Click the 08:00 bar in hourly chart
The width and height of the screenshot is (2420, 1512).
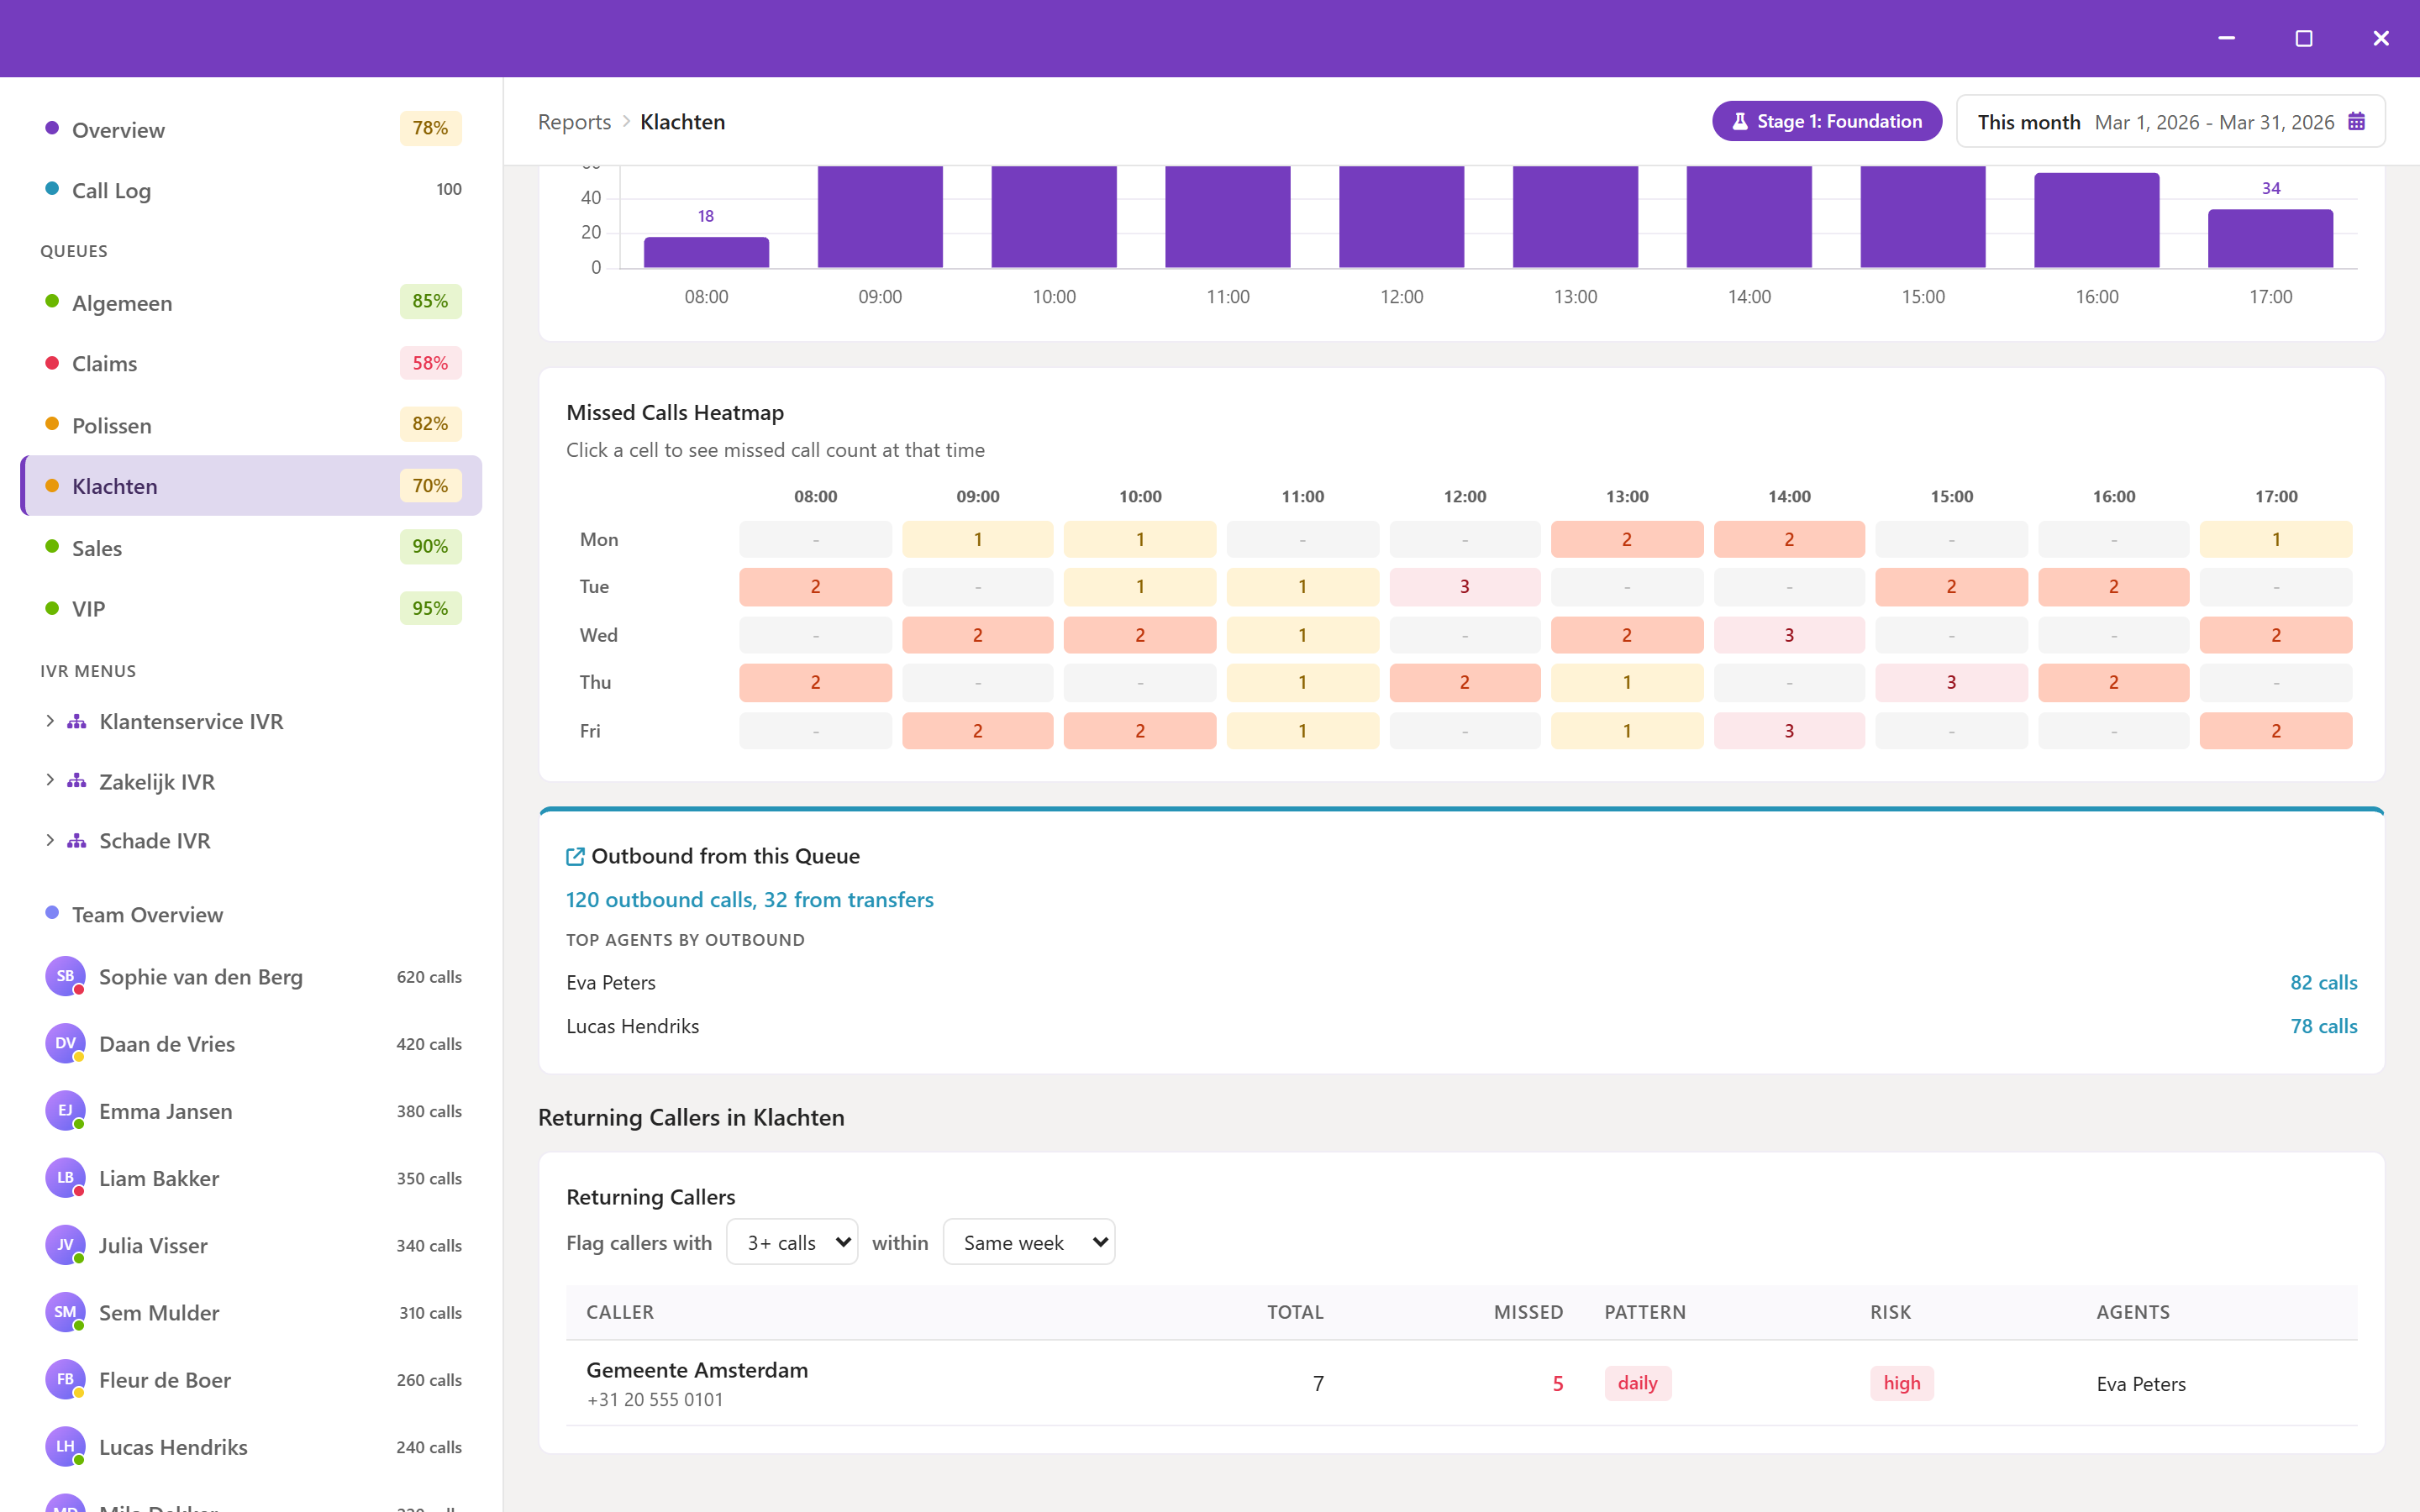[706, 252]
